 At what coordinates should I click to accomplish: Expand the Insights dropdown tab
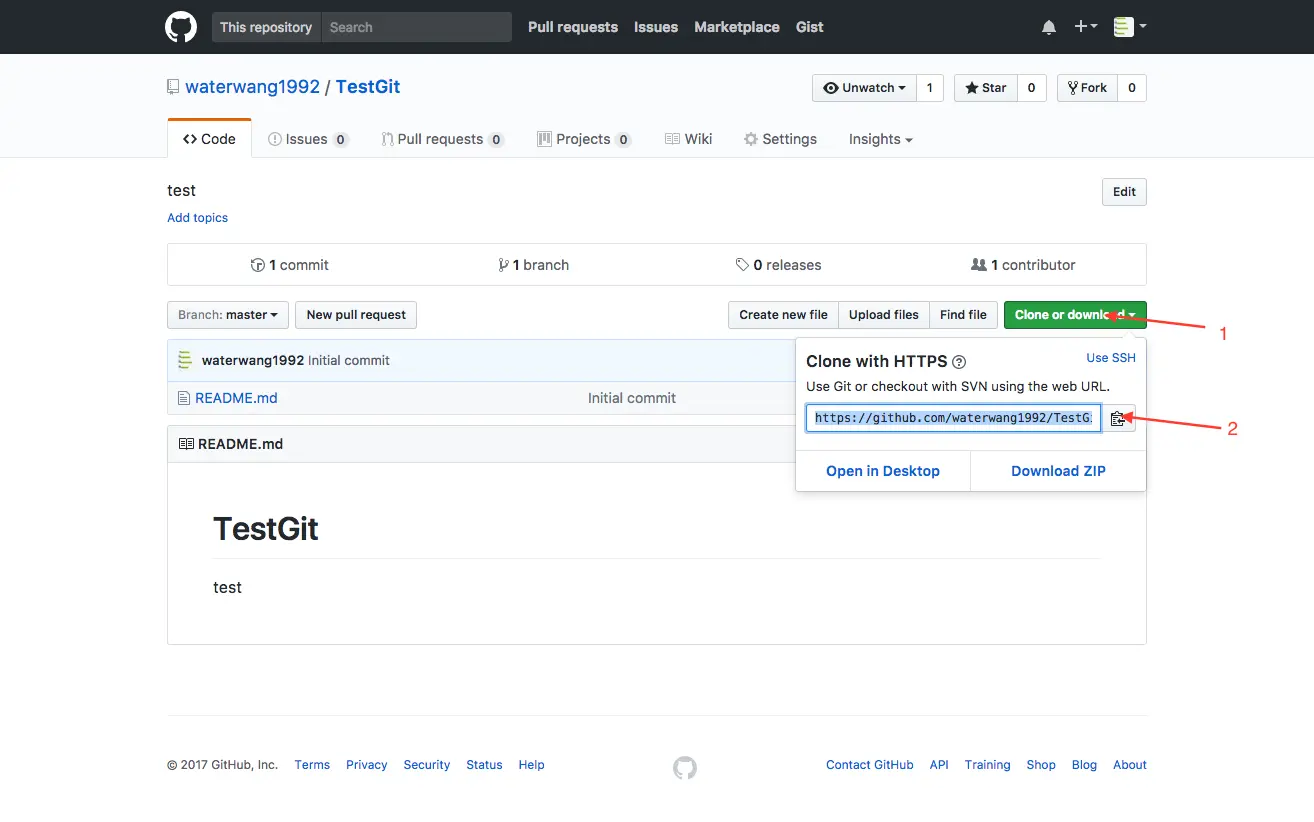tap(881, 139)
